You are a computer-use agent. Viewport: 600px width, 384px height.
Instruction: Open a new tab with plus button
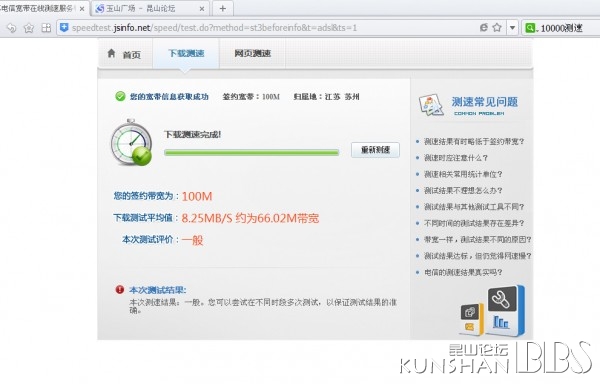coord(223,8)
